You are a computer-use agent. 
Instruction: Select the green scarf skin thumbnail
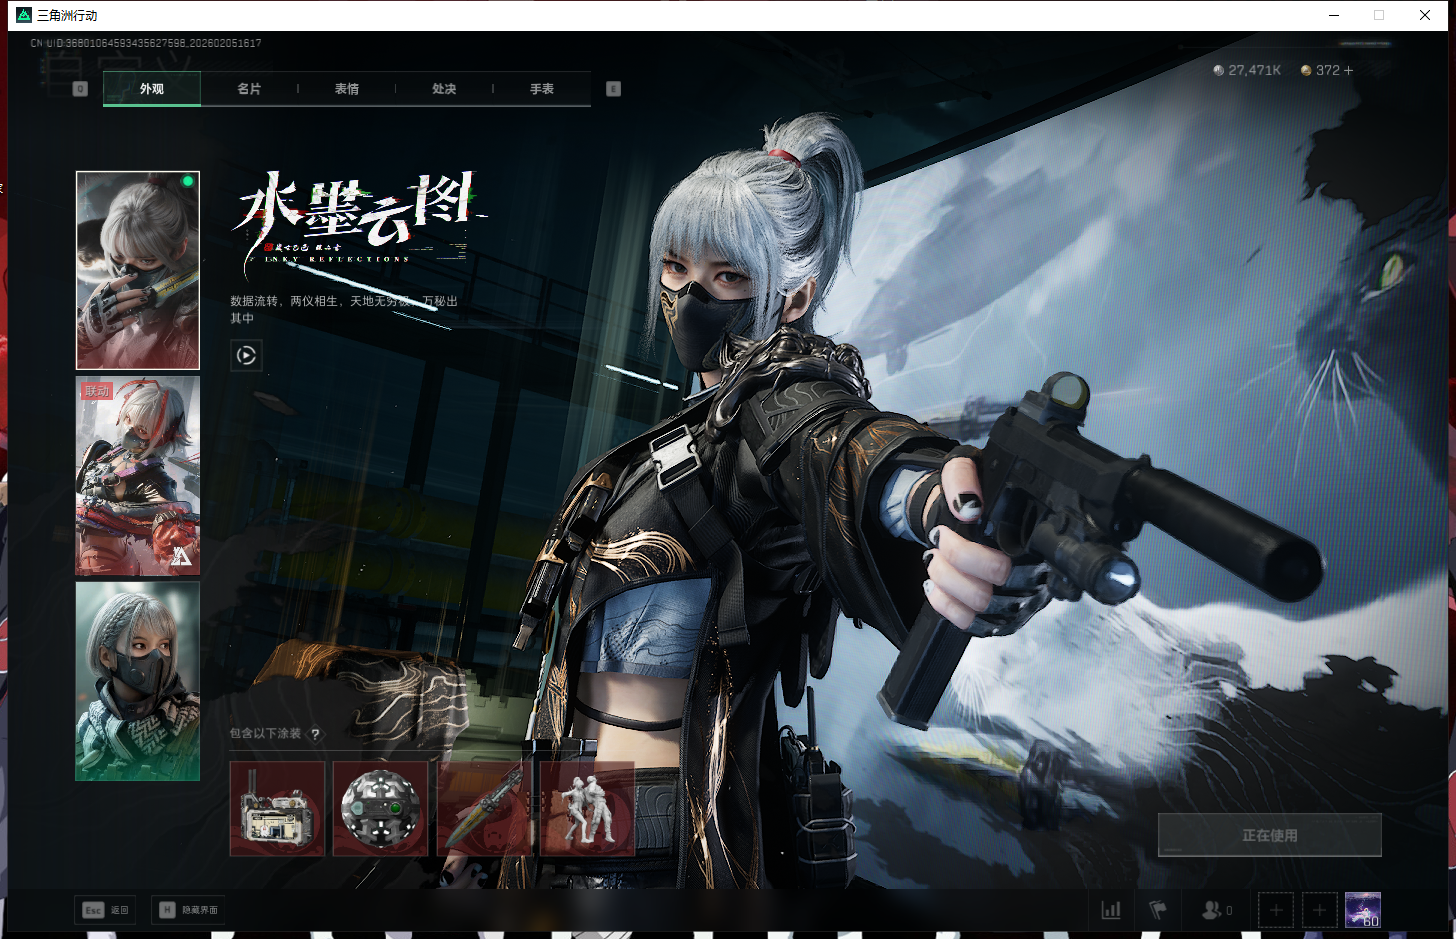coord(138,681)
